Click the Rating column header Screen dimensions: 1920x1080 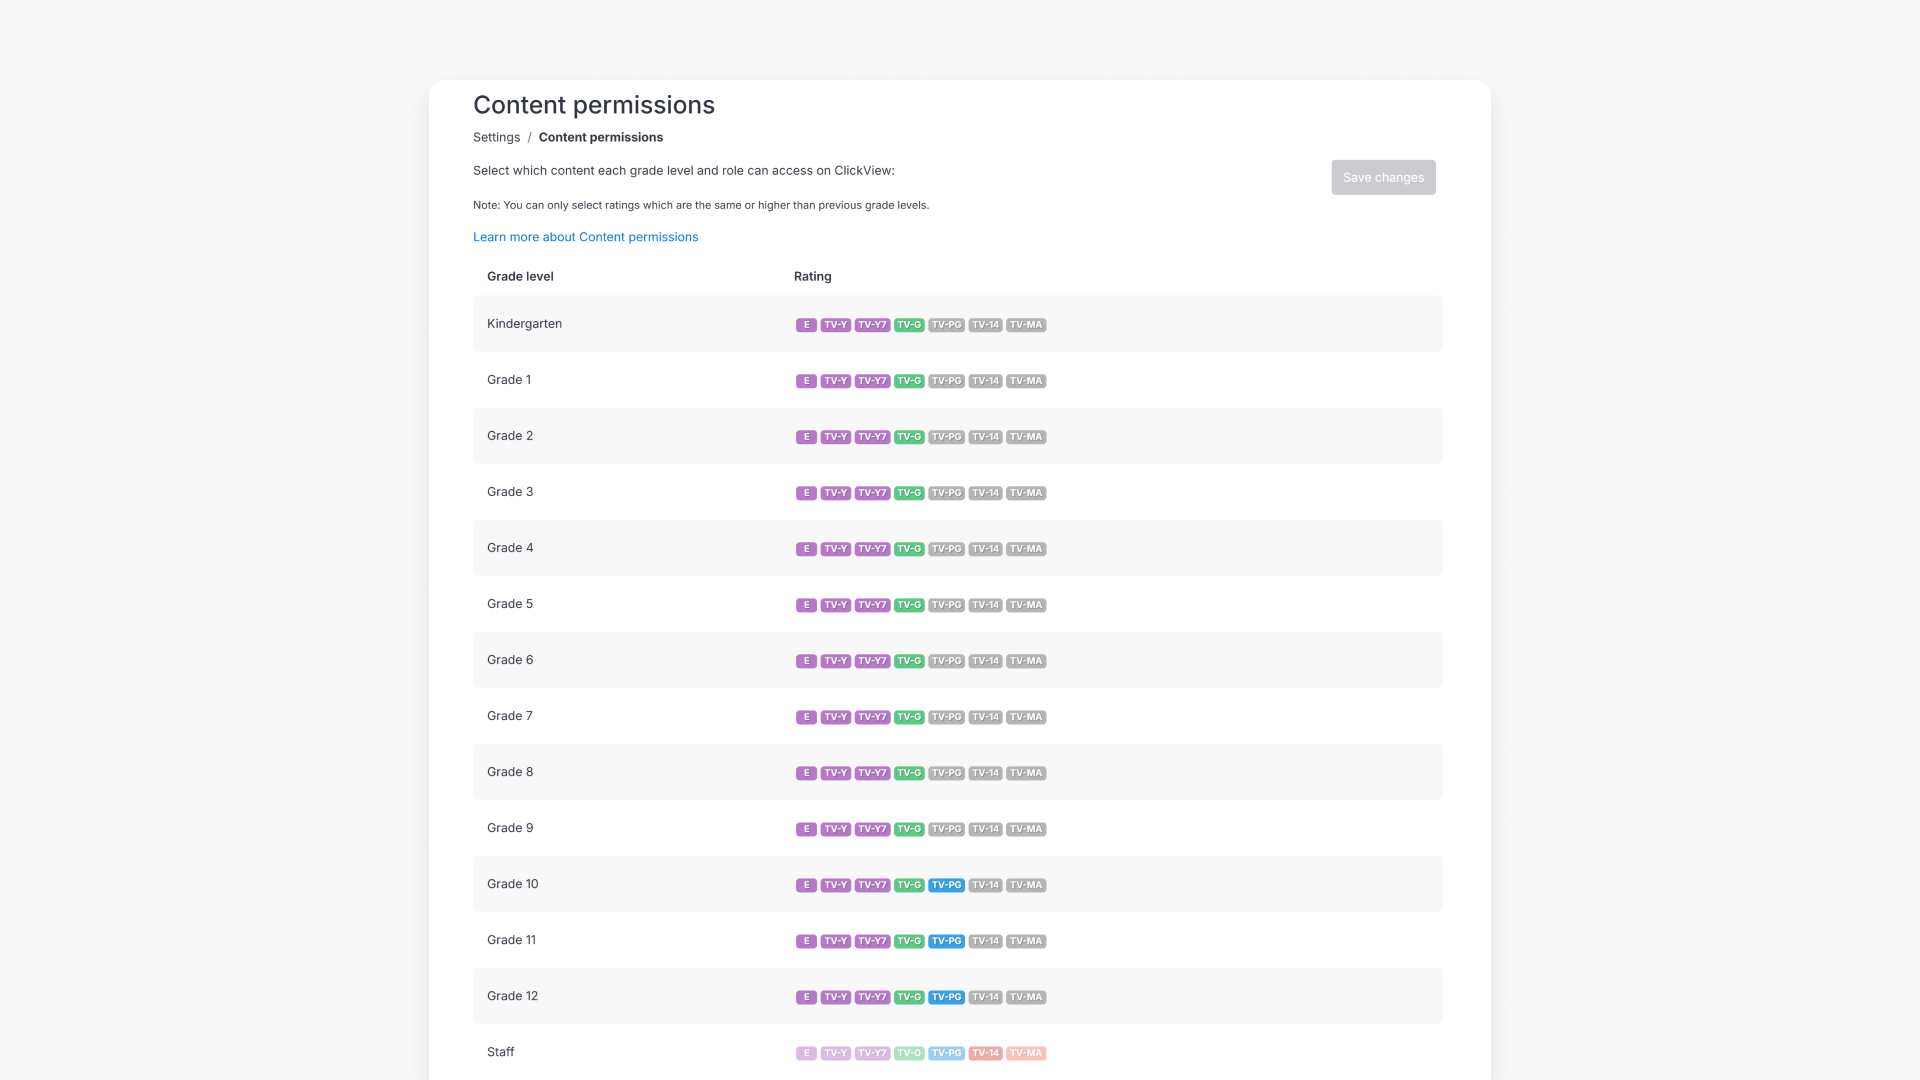(812, 276)
